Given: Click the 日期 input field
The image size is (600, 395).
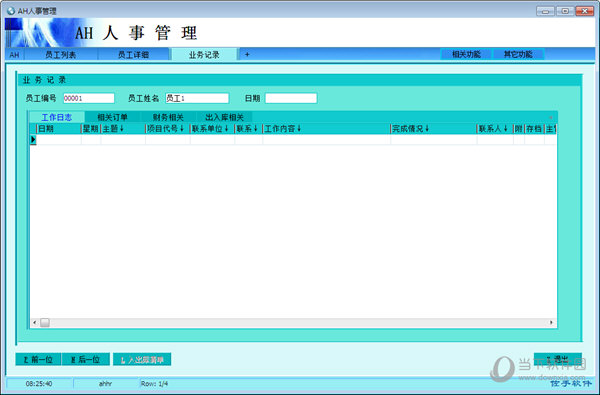Looking at the screenshot, I should click(x=291, y=98).
